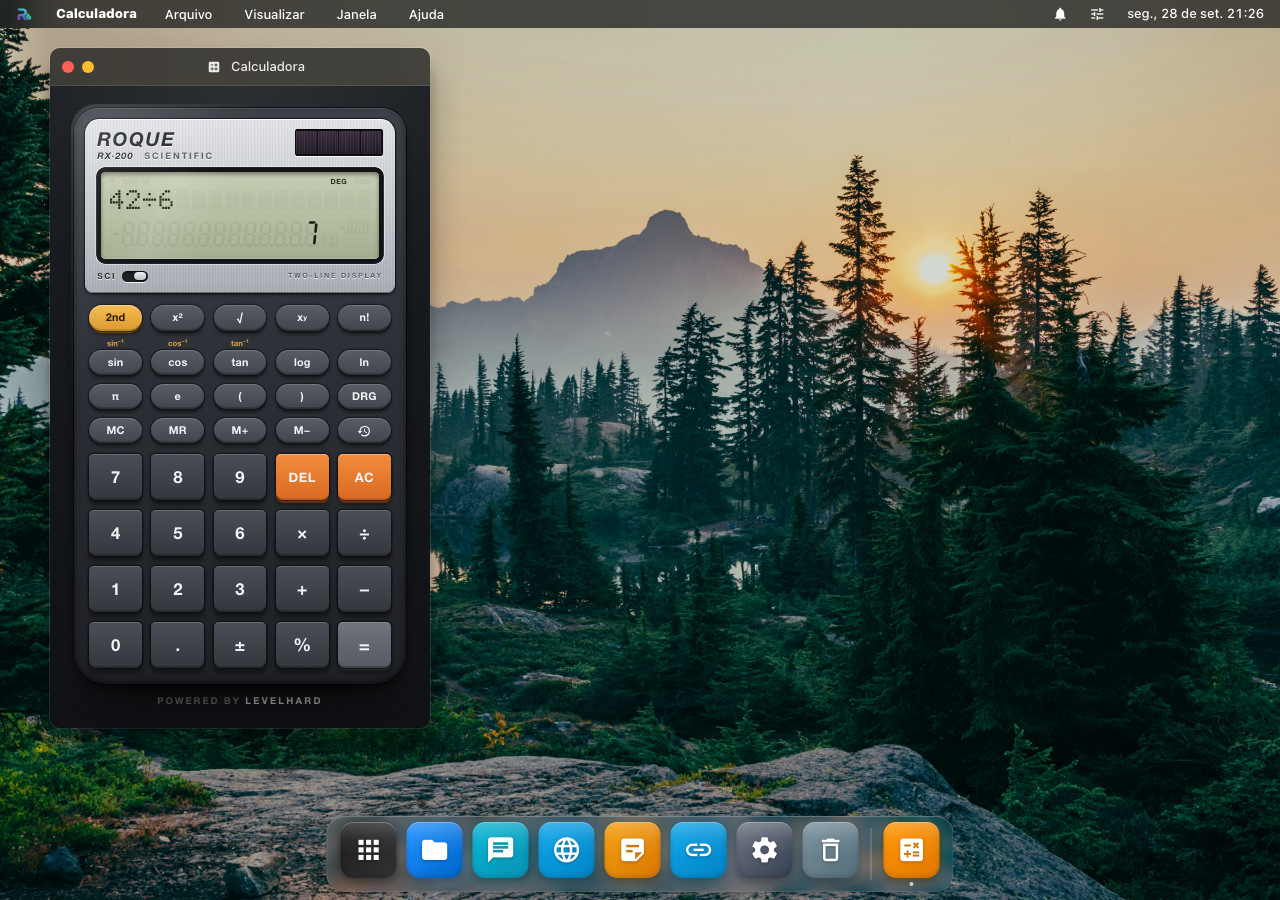Open the orange notes app in dock
The height and width of the screenshot is (900, 1280).
coord(632,850)
